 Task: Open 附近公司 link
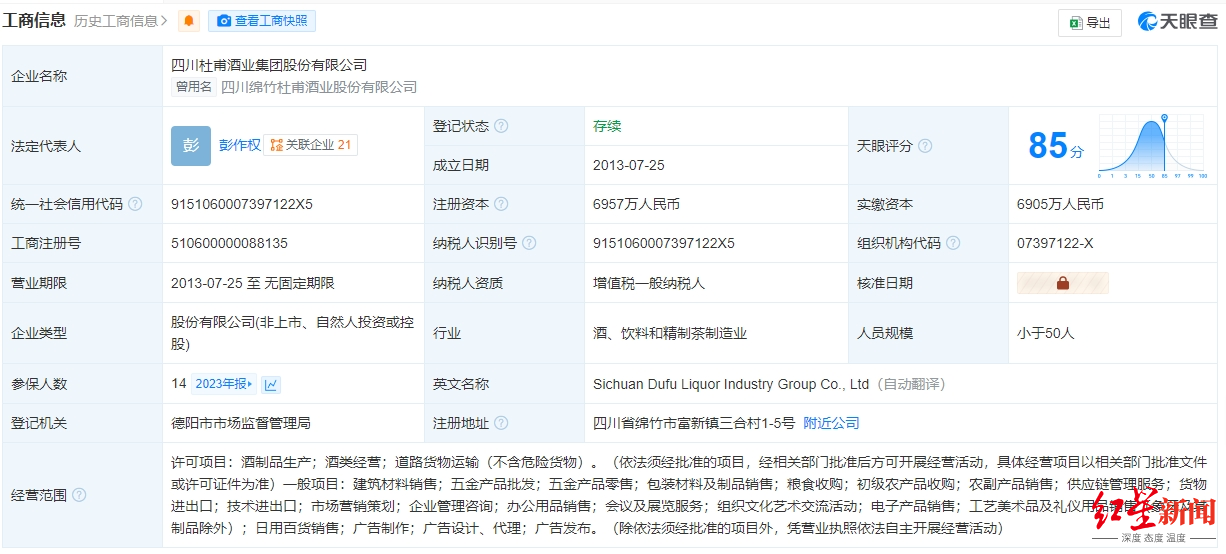[831, 423]
